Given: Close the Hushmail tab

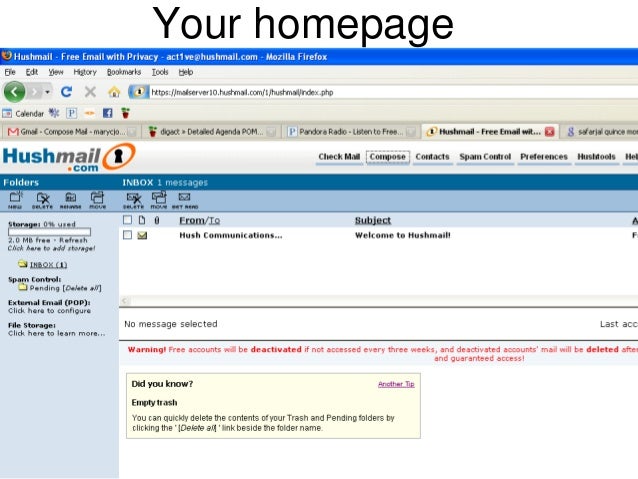Looking at the screenshot, I should coord(550,131).
